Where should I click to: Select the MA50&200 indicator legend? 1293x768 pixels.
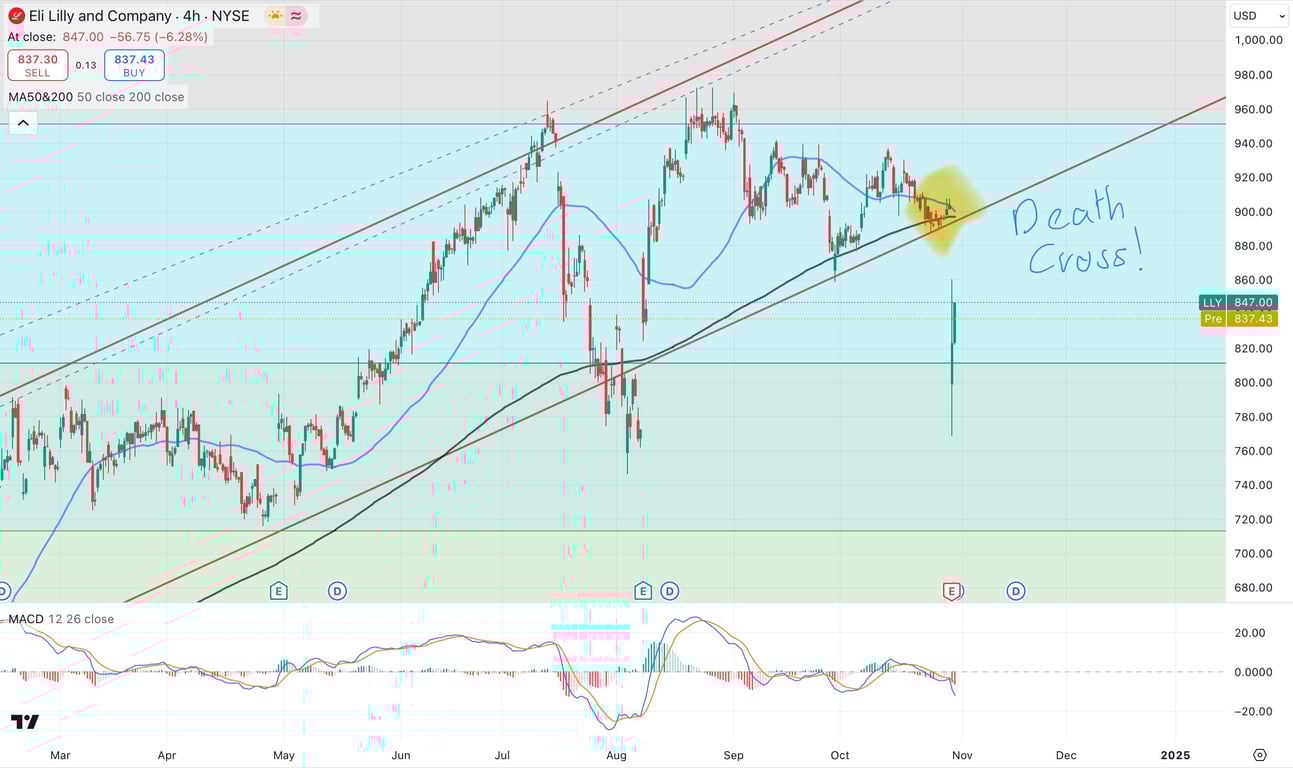[97, 97]
